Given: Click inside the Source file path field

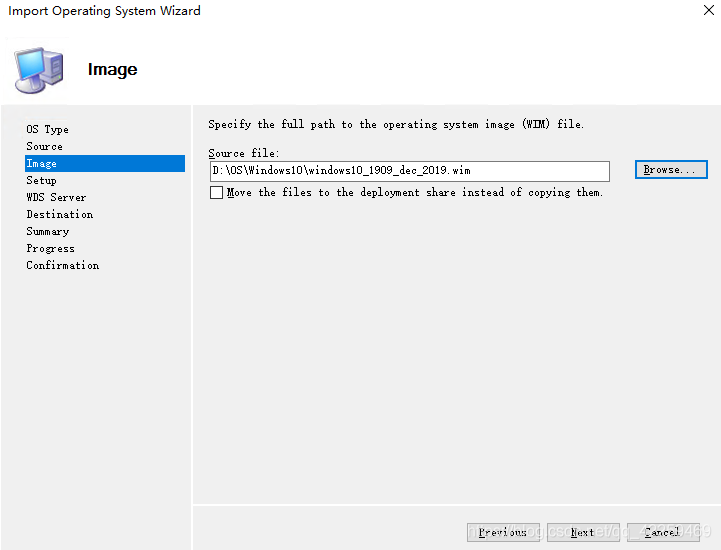Looking at the screenshot, I should click(408, 171).
